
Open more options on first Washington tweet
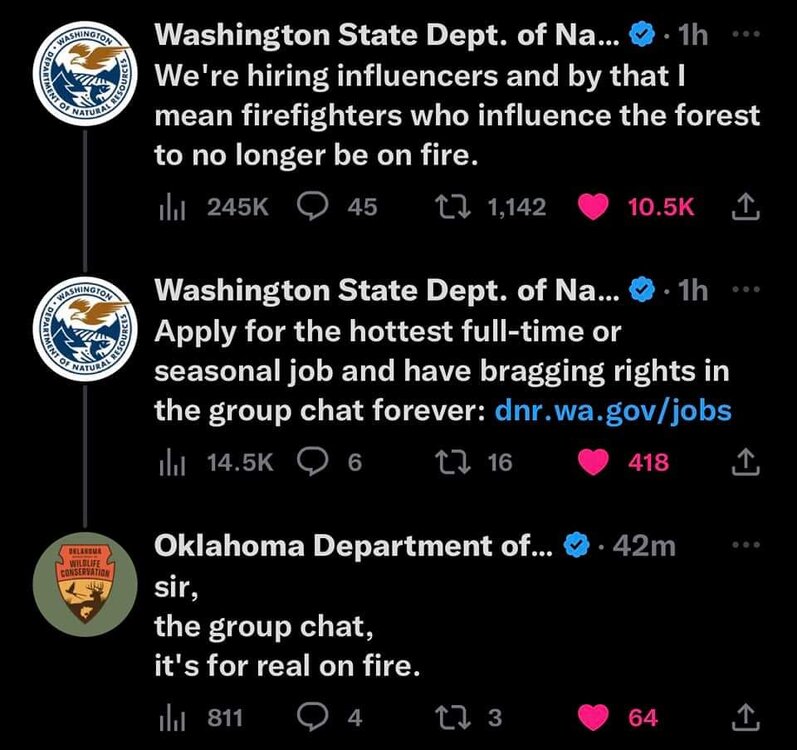747,36
